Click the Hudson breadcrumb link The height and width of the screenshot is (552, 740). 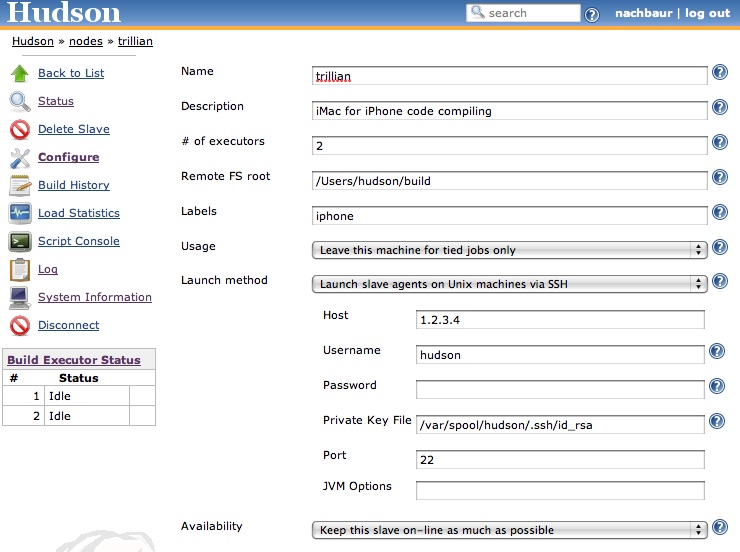(x=33, y=42)
